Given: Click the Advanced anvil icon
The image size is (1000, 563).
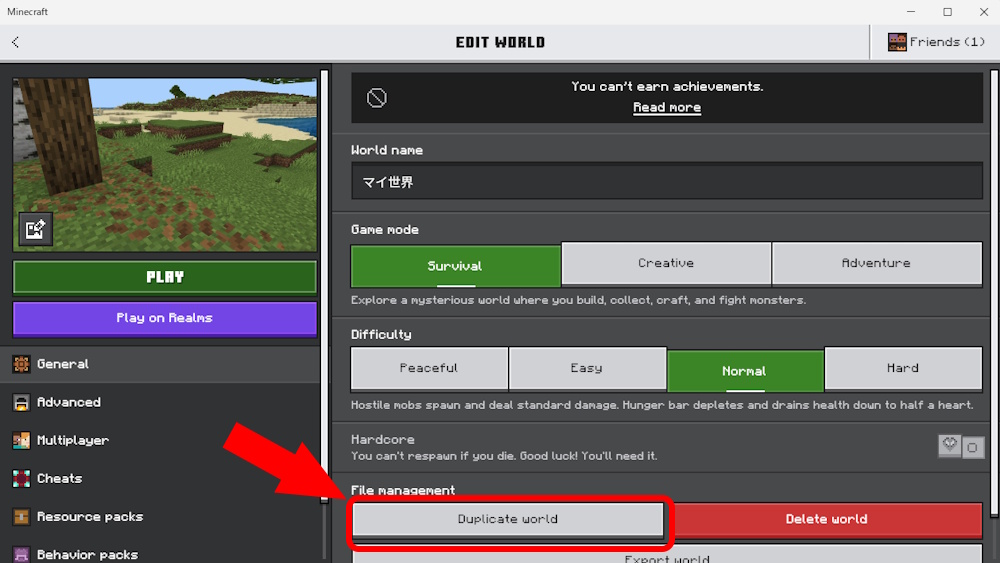Looking at the screenshot, I should 21,402.
